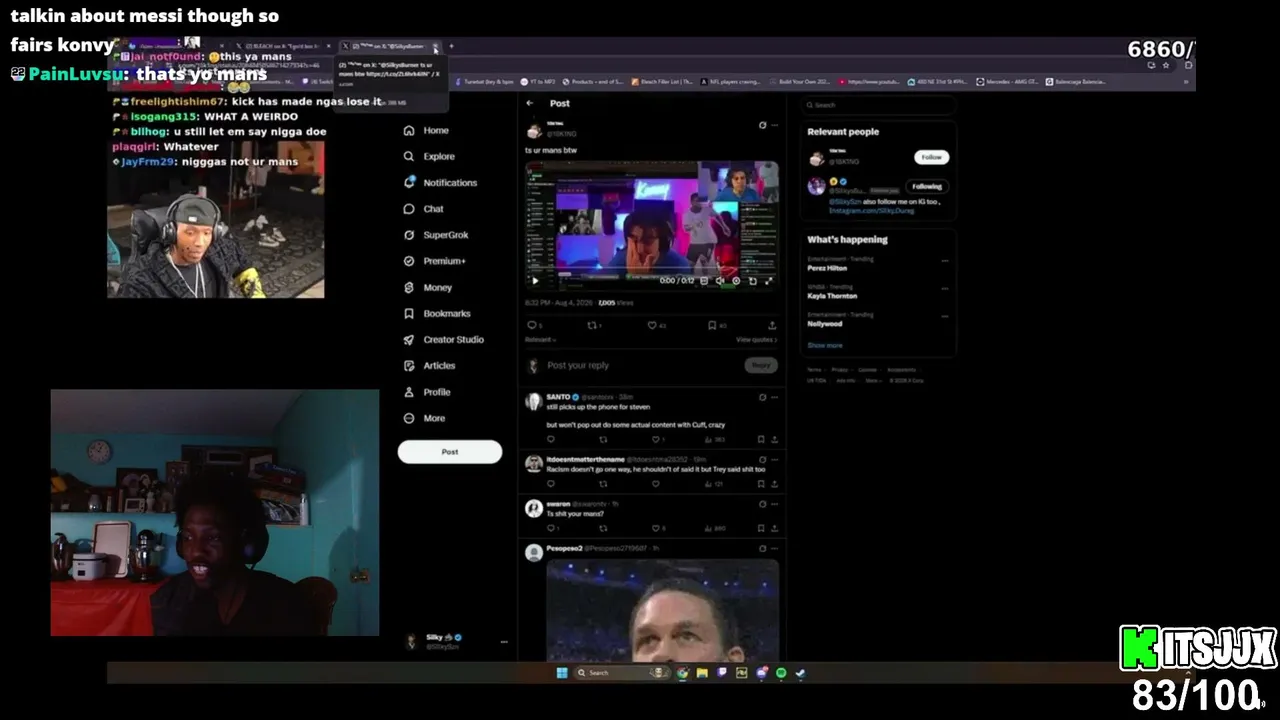The image size is (1280, 720).
Task: Open more options on Pesopeso2's reply
Action: 773,549
